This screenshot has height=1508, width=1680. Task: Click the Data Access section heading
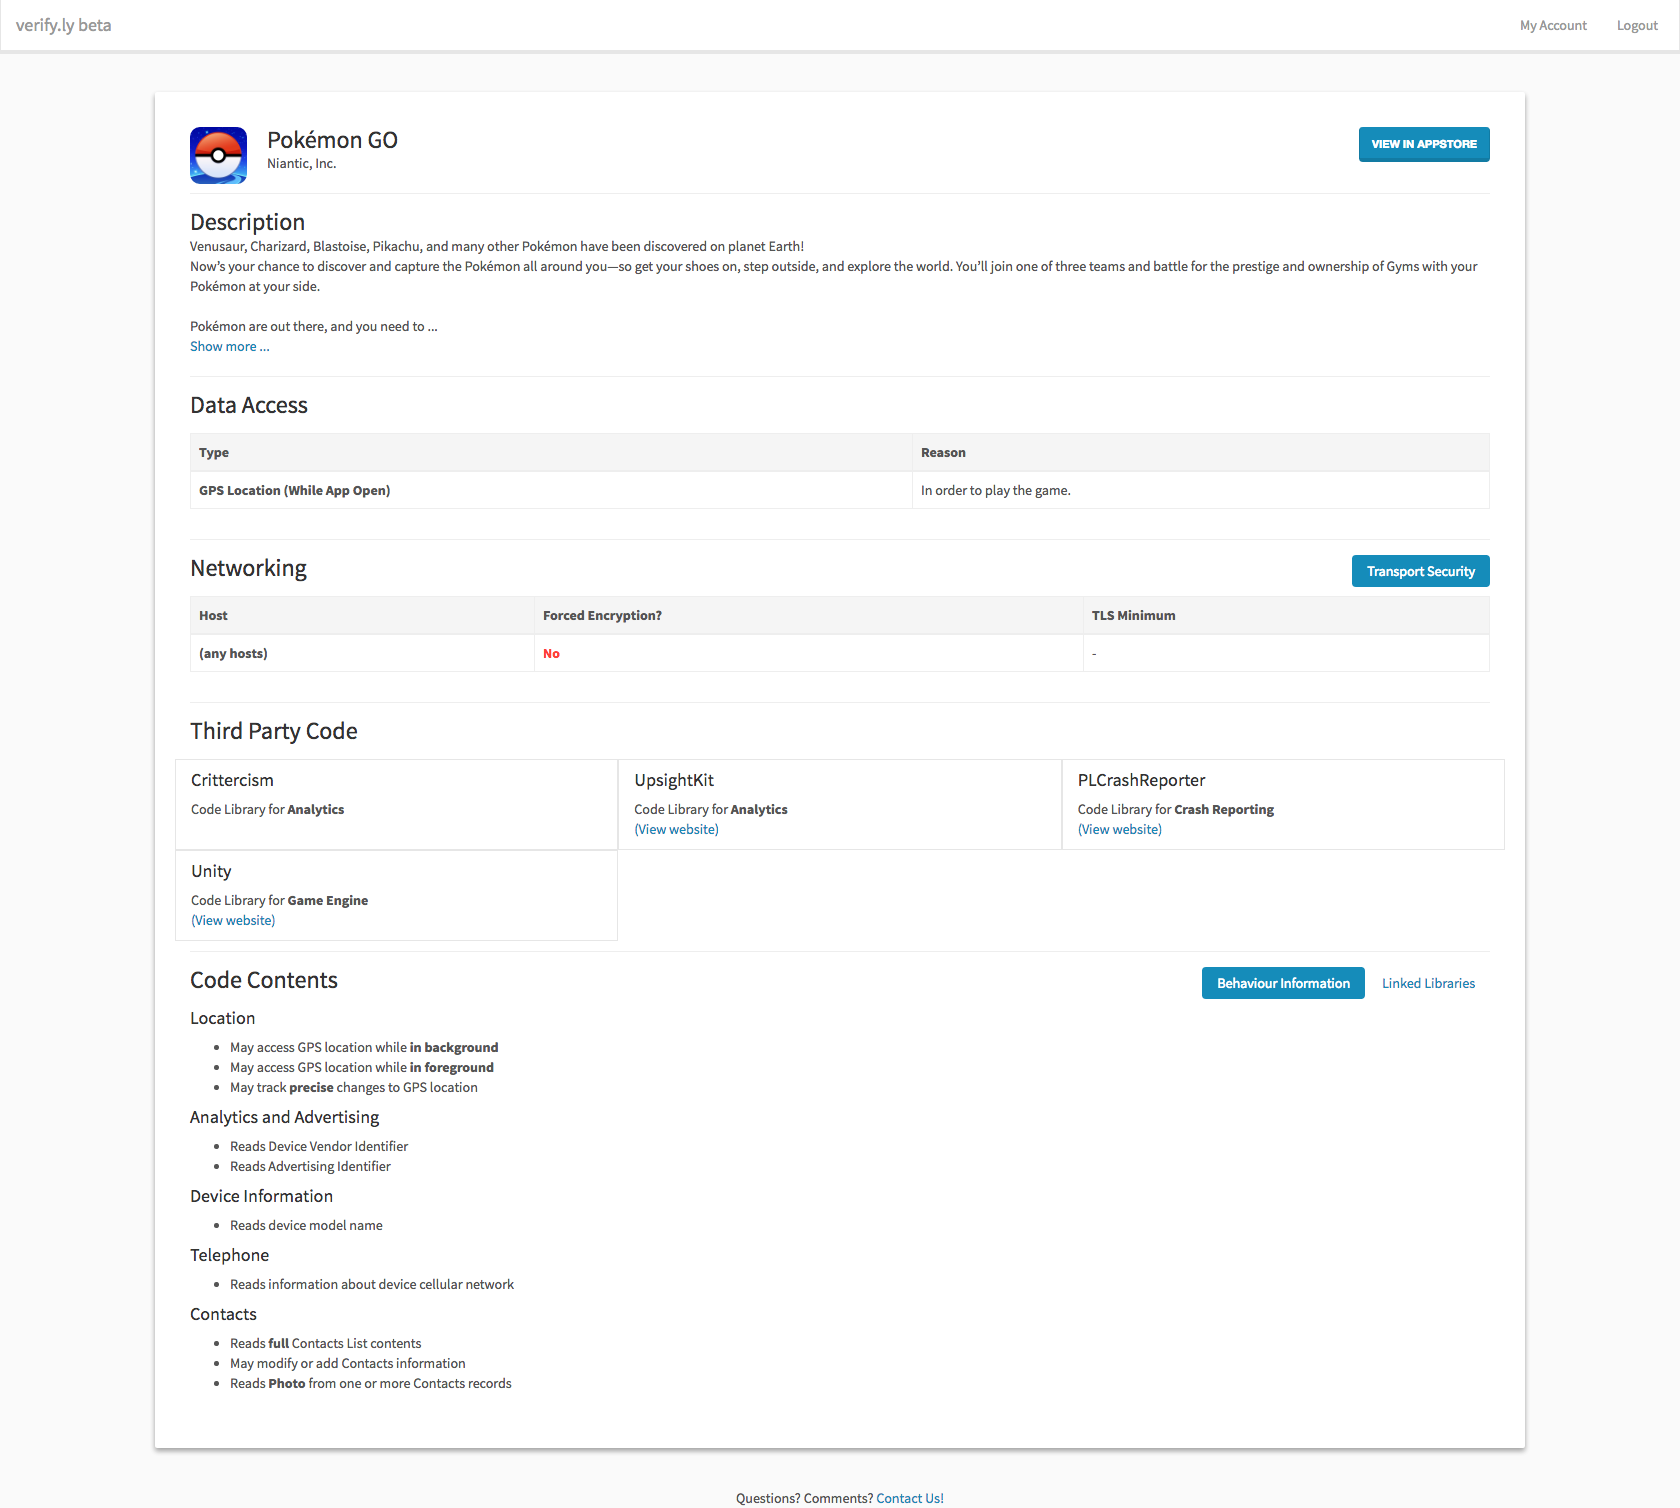(x=249, y=405)
